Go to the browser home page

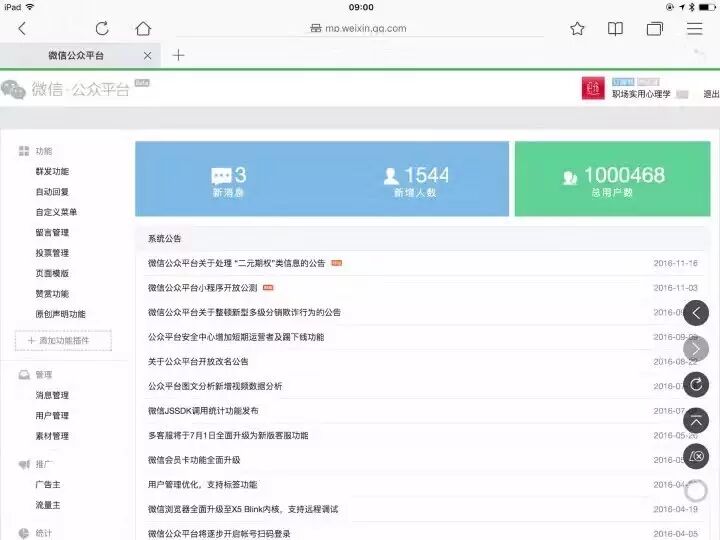[143, 29]
